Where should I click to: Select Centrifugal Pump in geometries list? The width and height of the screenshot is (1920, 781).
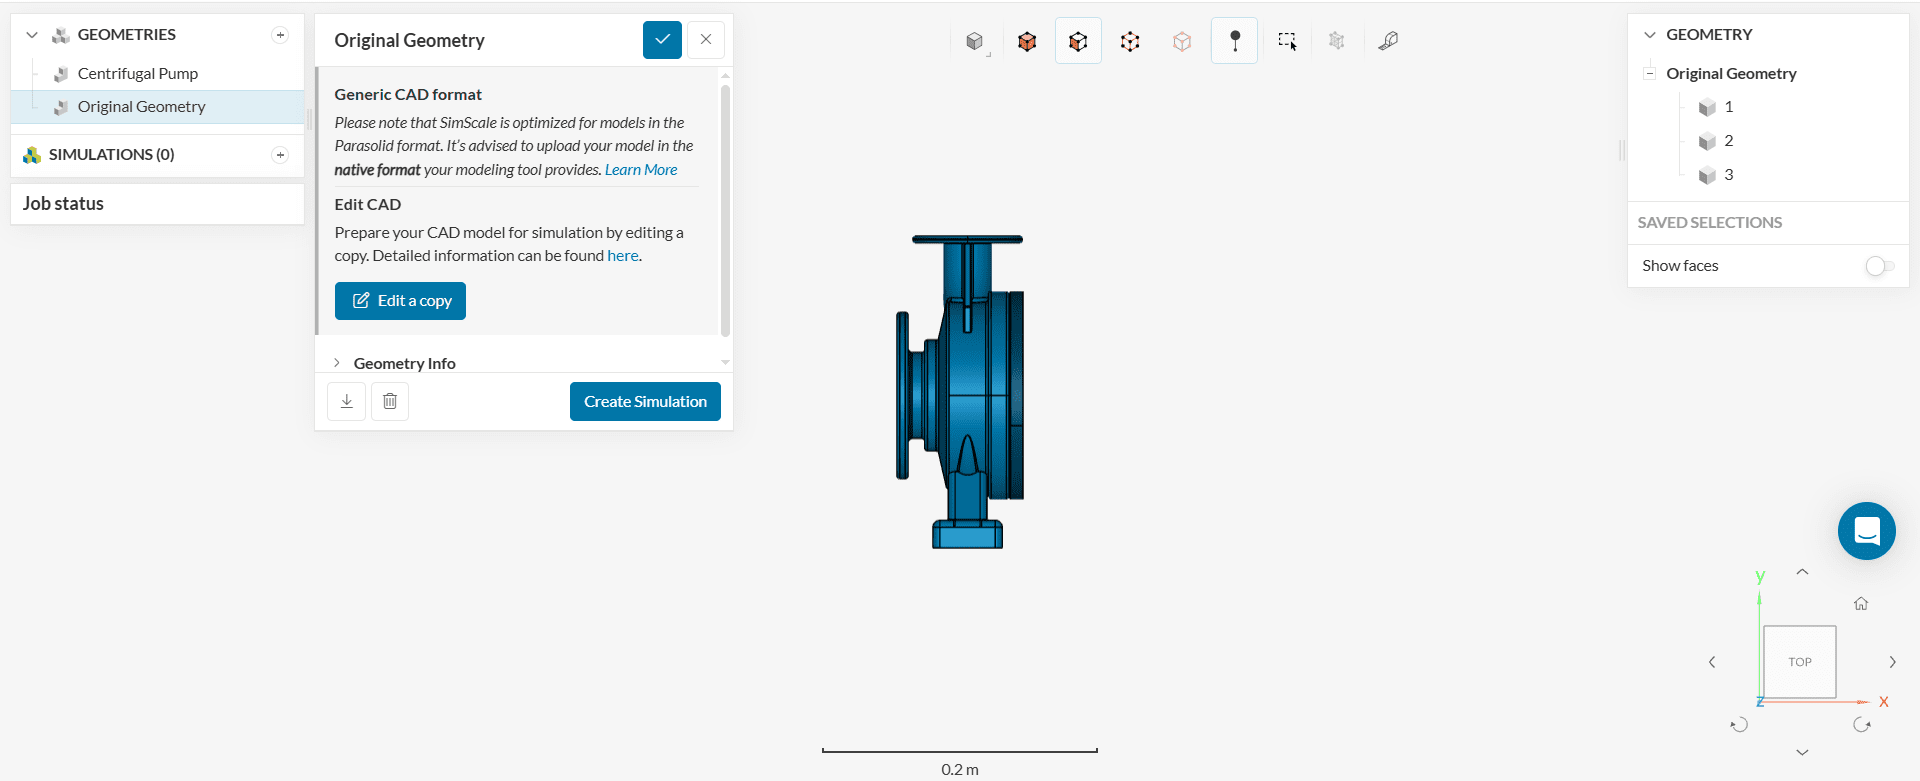[138, 74]
